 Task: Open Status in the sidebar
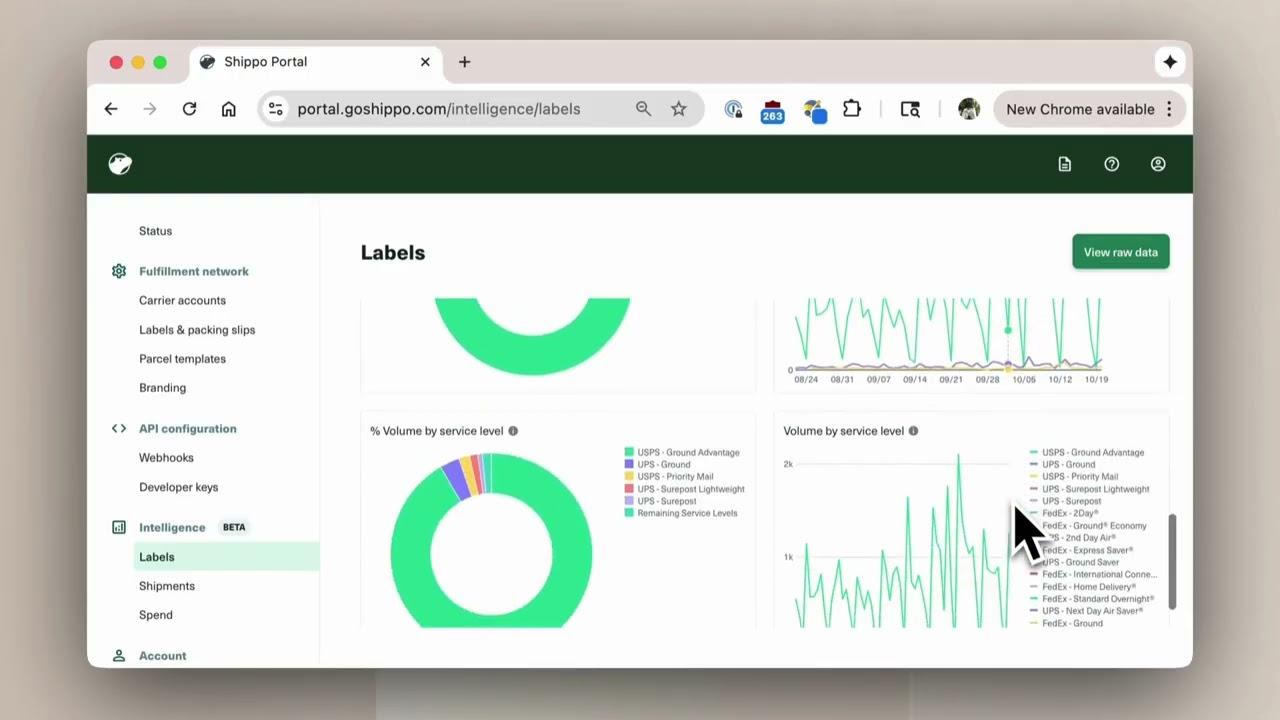155,231
